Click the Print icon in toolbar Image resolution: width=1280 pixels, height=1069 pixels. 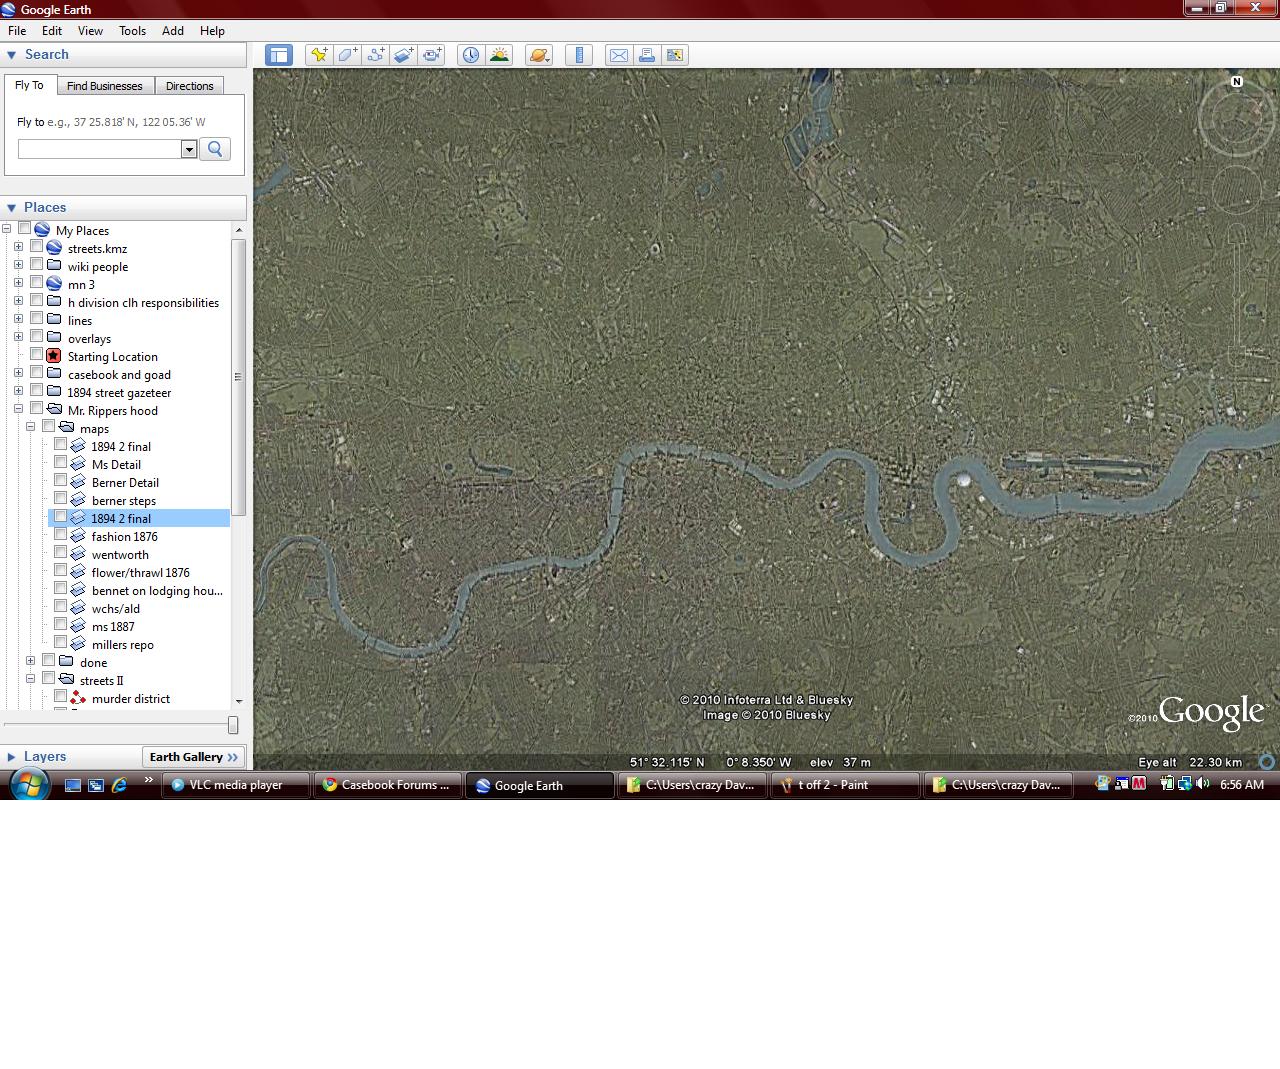(x=647, y=55)
